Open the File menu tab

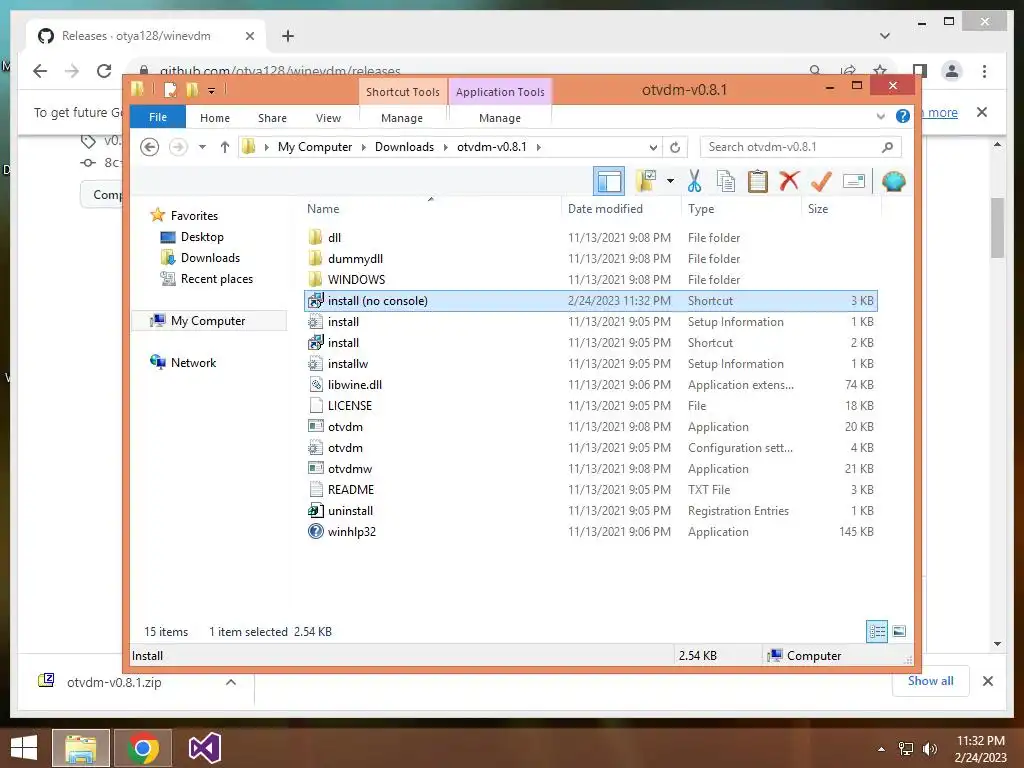point(158,117)
